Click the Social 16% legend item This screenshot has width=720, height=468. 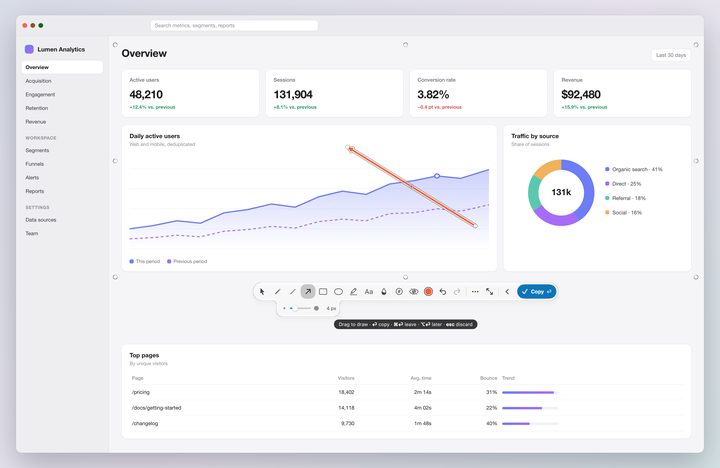coord(623,213)
